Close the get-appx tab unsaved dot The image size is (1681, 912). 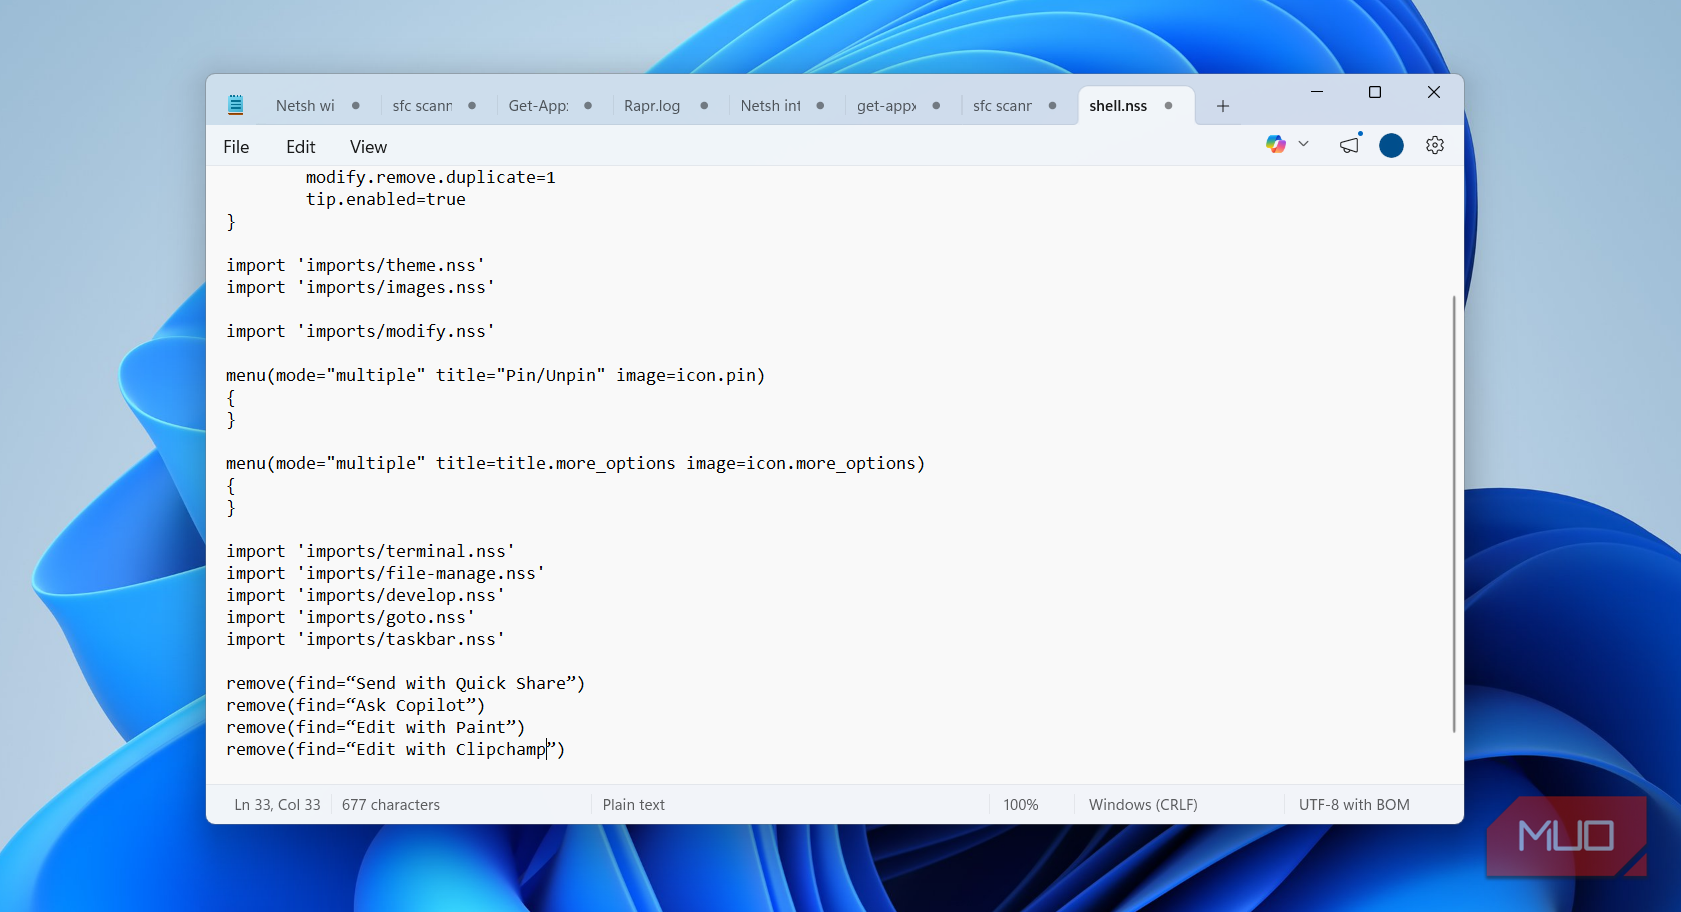pyautogui.click(x=936, y=106)
